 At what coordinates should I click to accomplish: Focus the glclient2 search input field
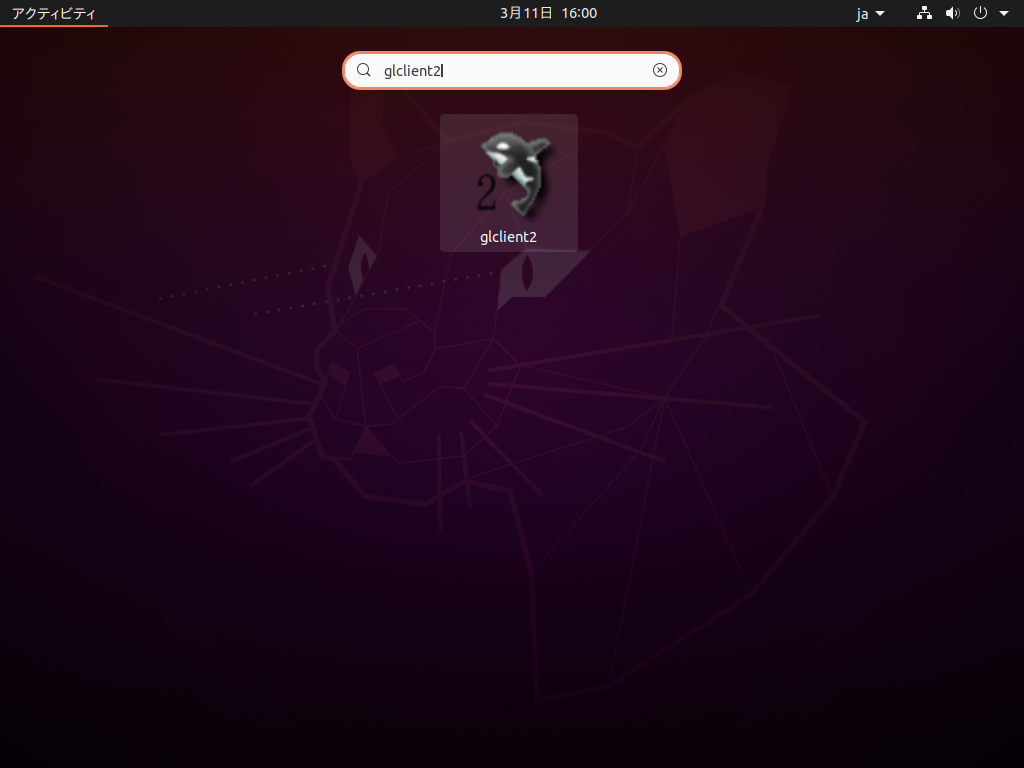[x=511, y=71]
